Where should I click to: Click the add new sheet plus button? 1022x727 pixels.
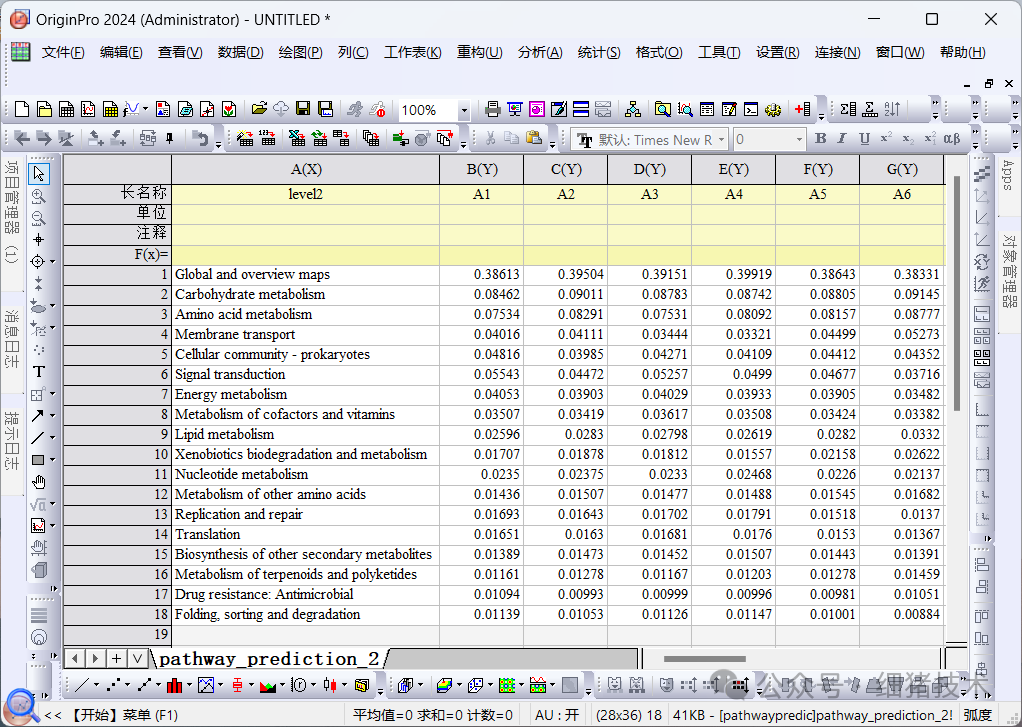[116, 658]
